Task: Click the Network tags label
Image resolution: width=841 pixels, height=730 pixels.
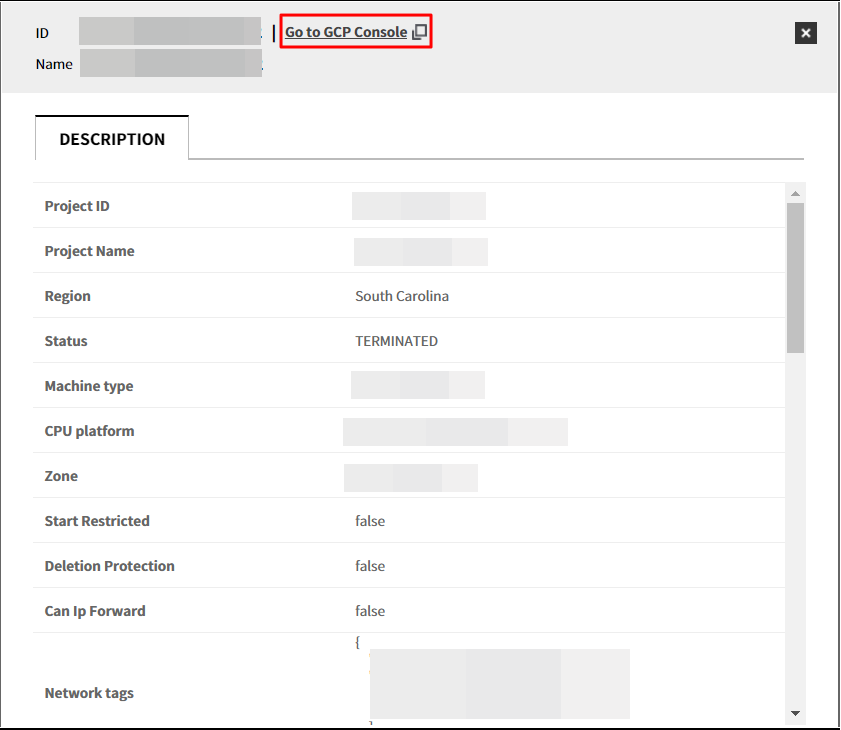Action: 89,693
